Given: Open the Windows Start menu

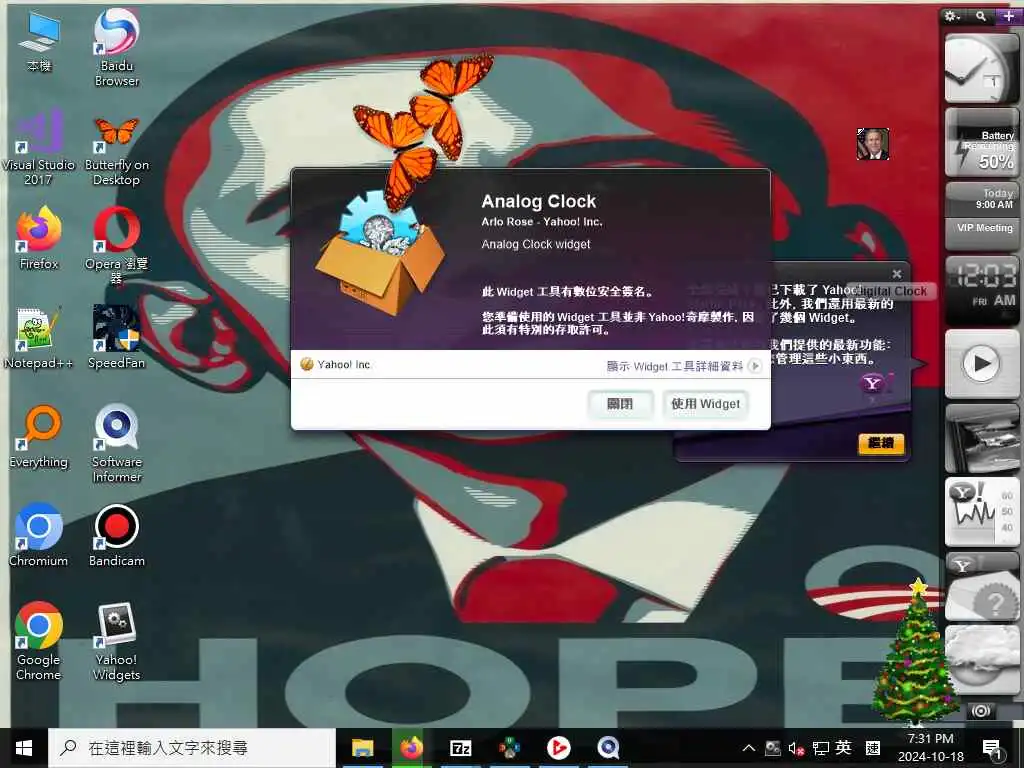Looking at the screenshot, I should click(x=24, y=748).
